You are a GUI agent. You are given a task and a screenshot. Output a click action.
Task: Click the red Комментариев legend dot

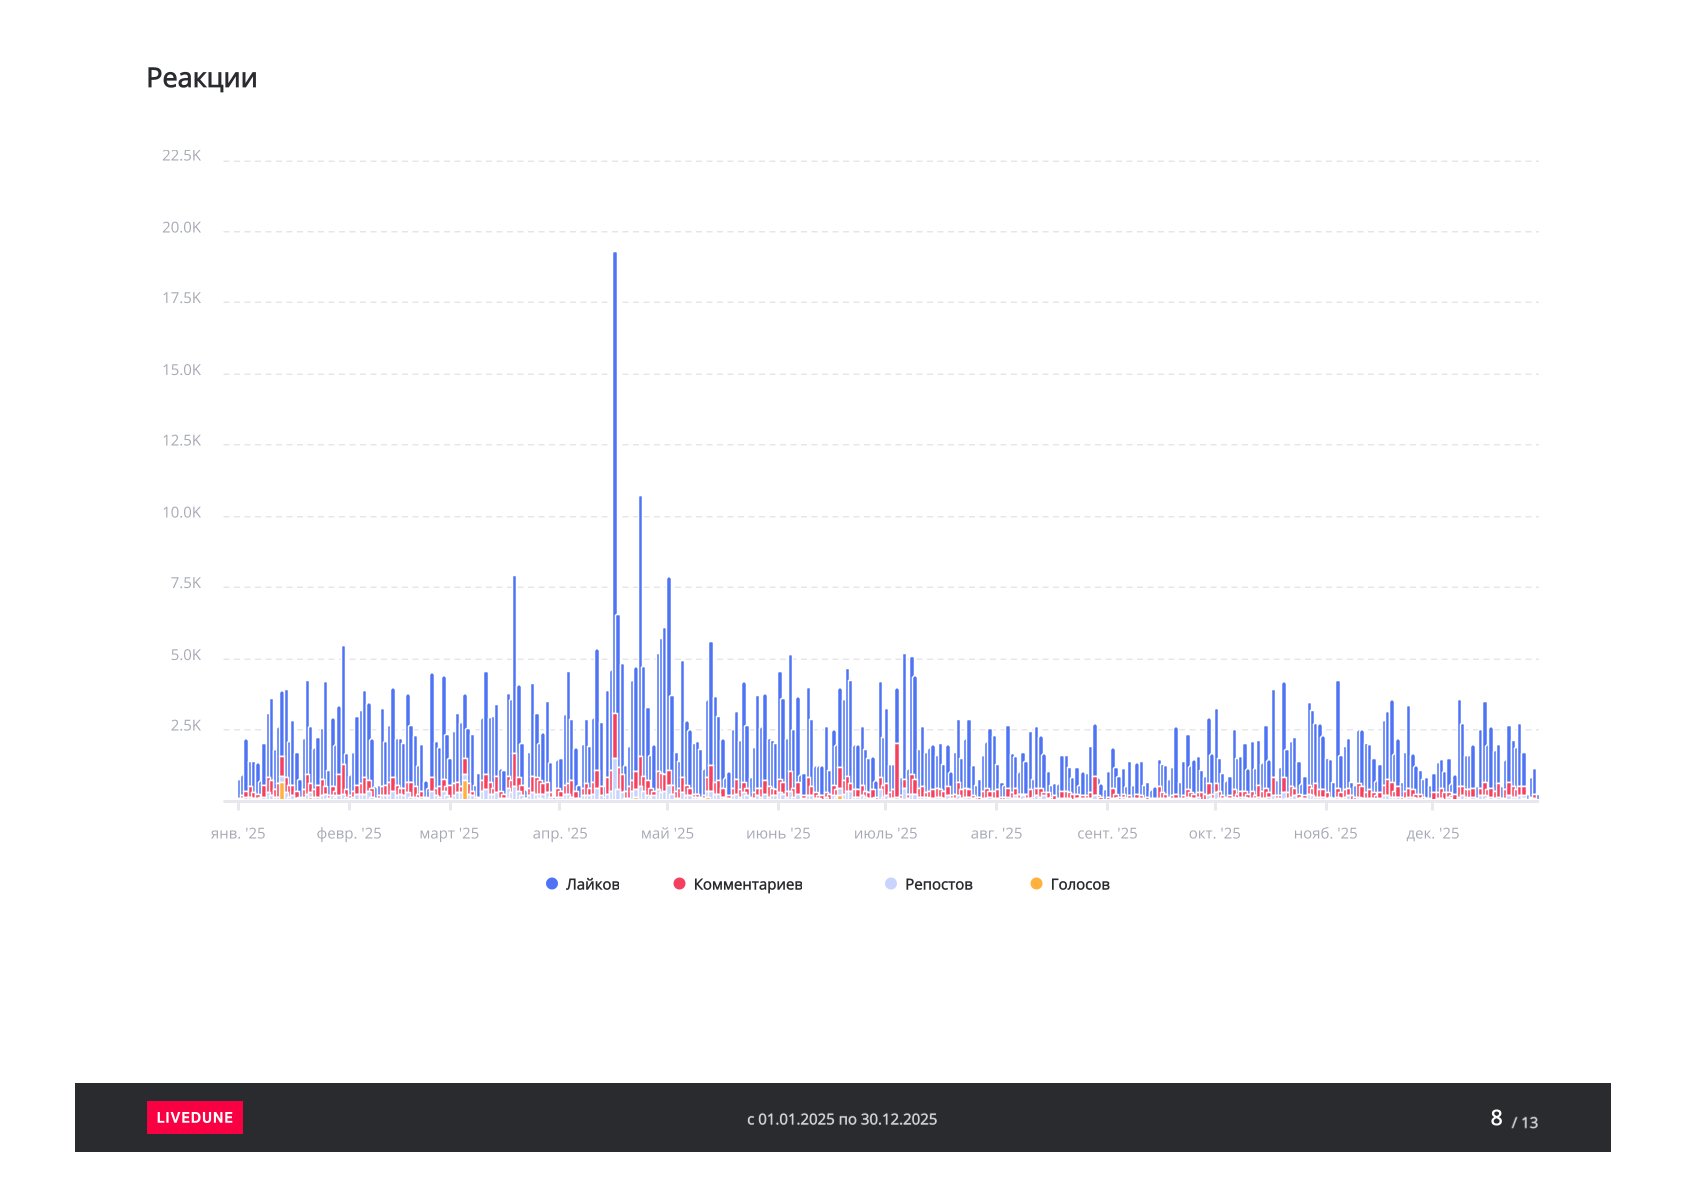pos(680,884)
